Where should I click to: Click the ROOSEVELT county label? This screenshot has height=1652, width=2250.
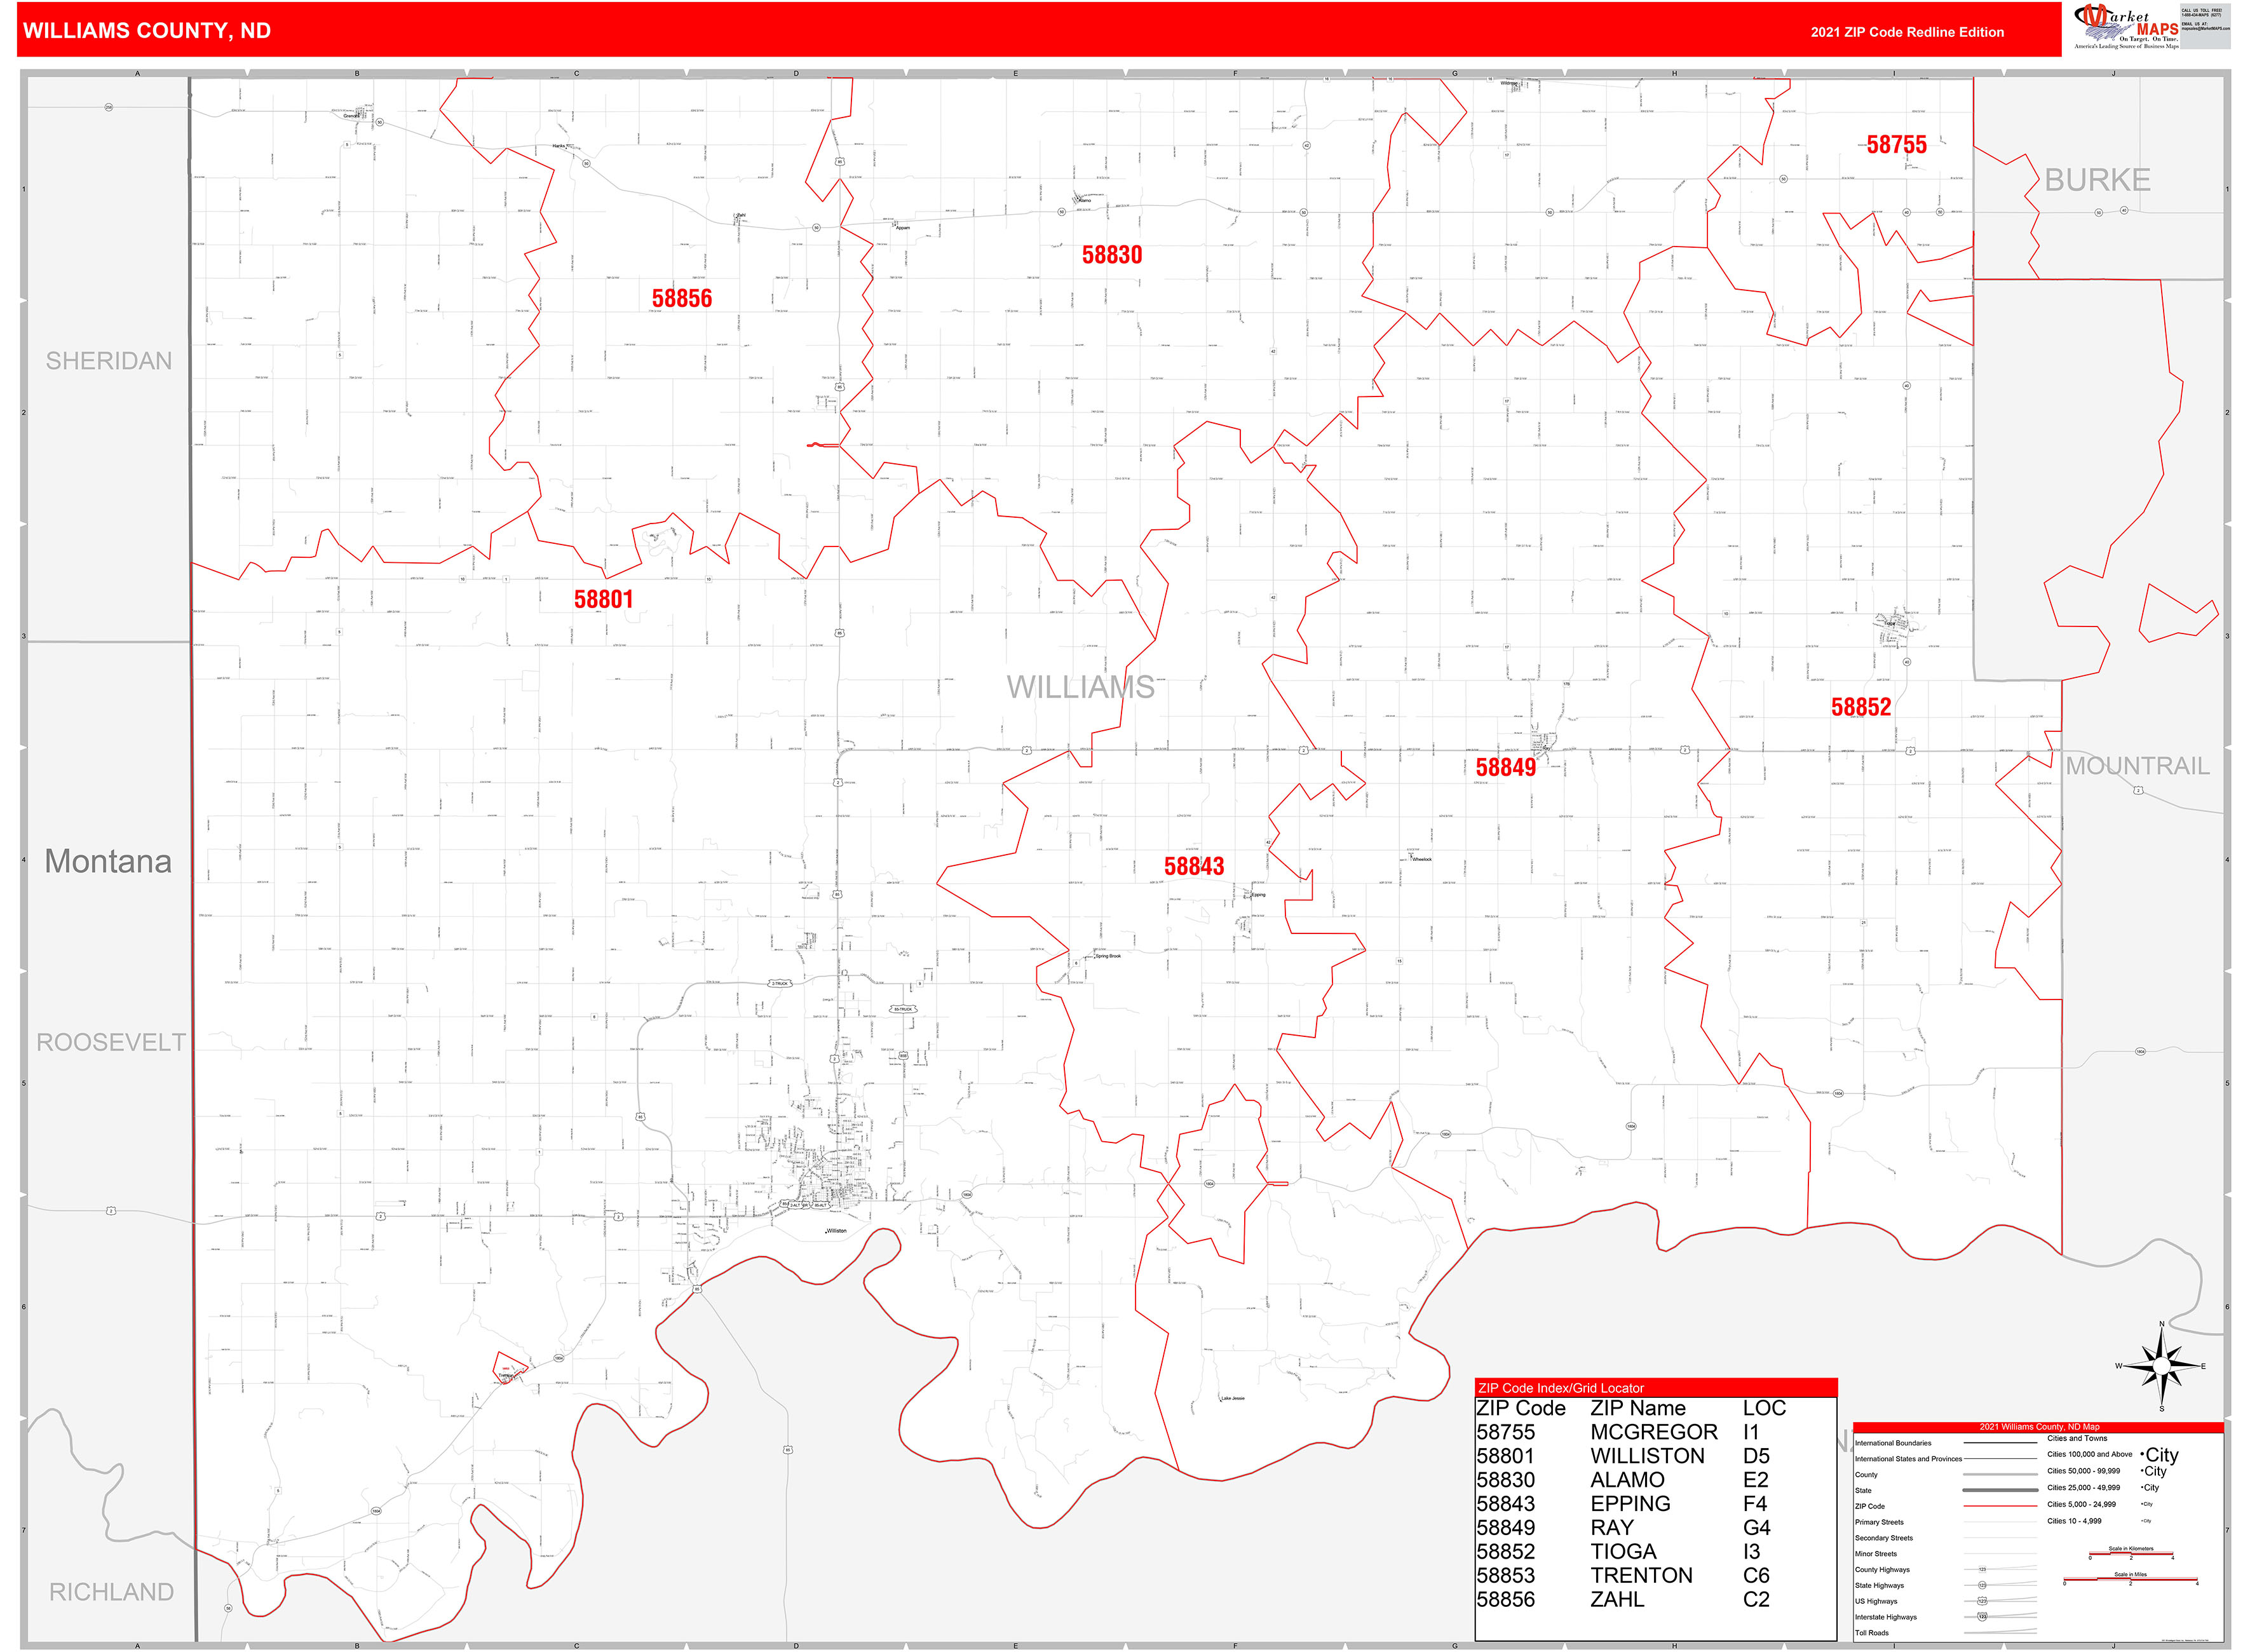click(111, 1042)
